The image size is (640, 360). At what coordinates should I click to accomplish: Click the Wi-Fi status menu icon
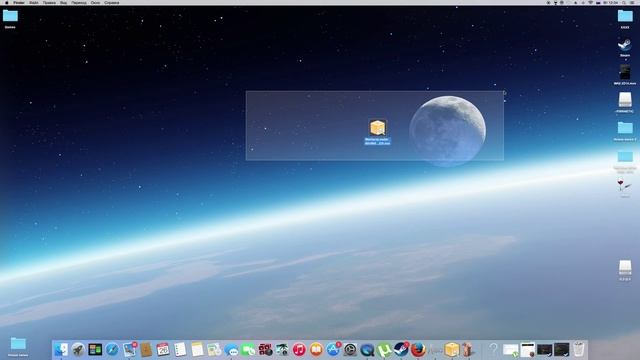coord(591,2)
